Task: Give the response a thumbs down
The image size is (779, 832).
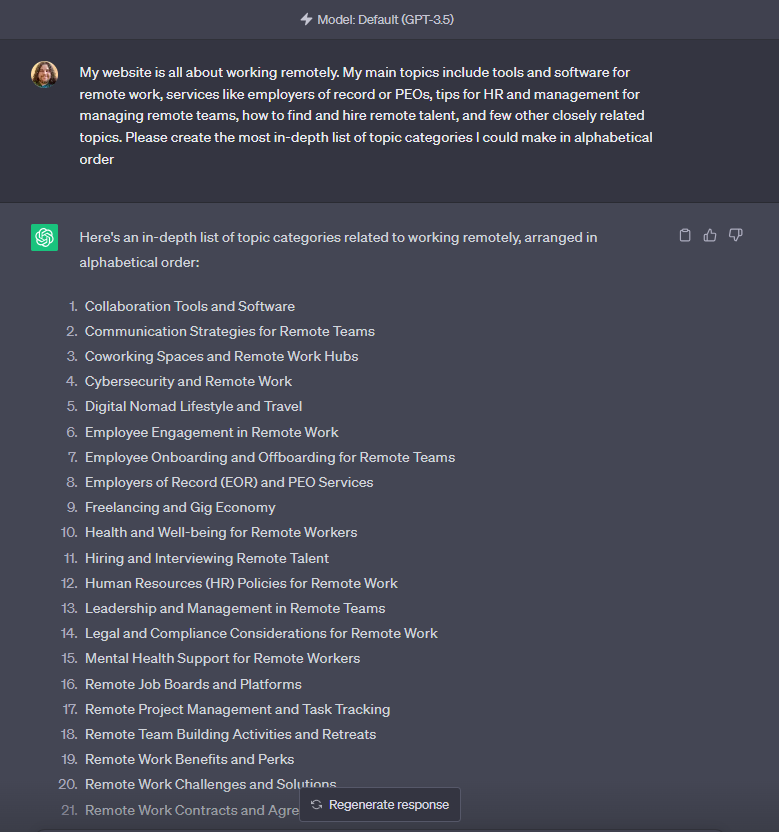Action: coord(736,235)
